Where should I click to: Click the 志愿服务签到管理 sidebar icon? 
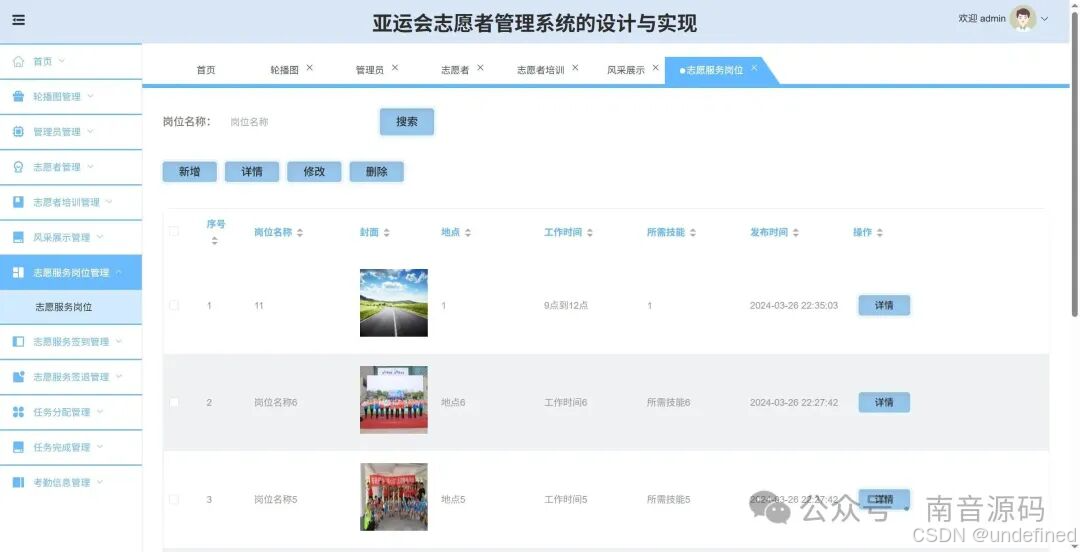pos(19,341)
